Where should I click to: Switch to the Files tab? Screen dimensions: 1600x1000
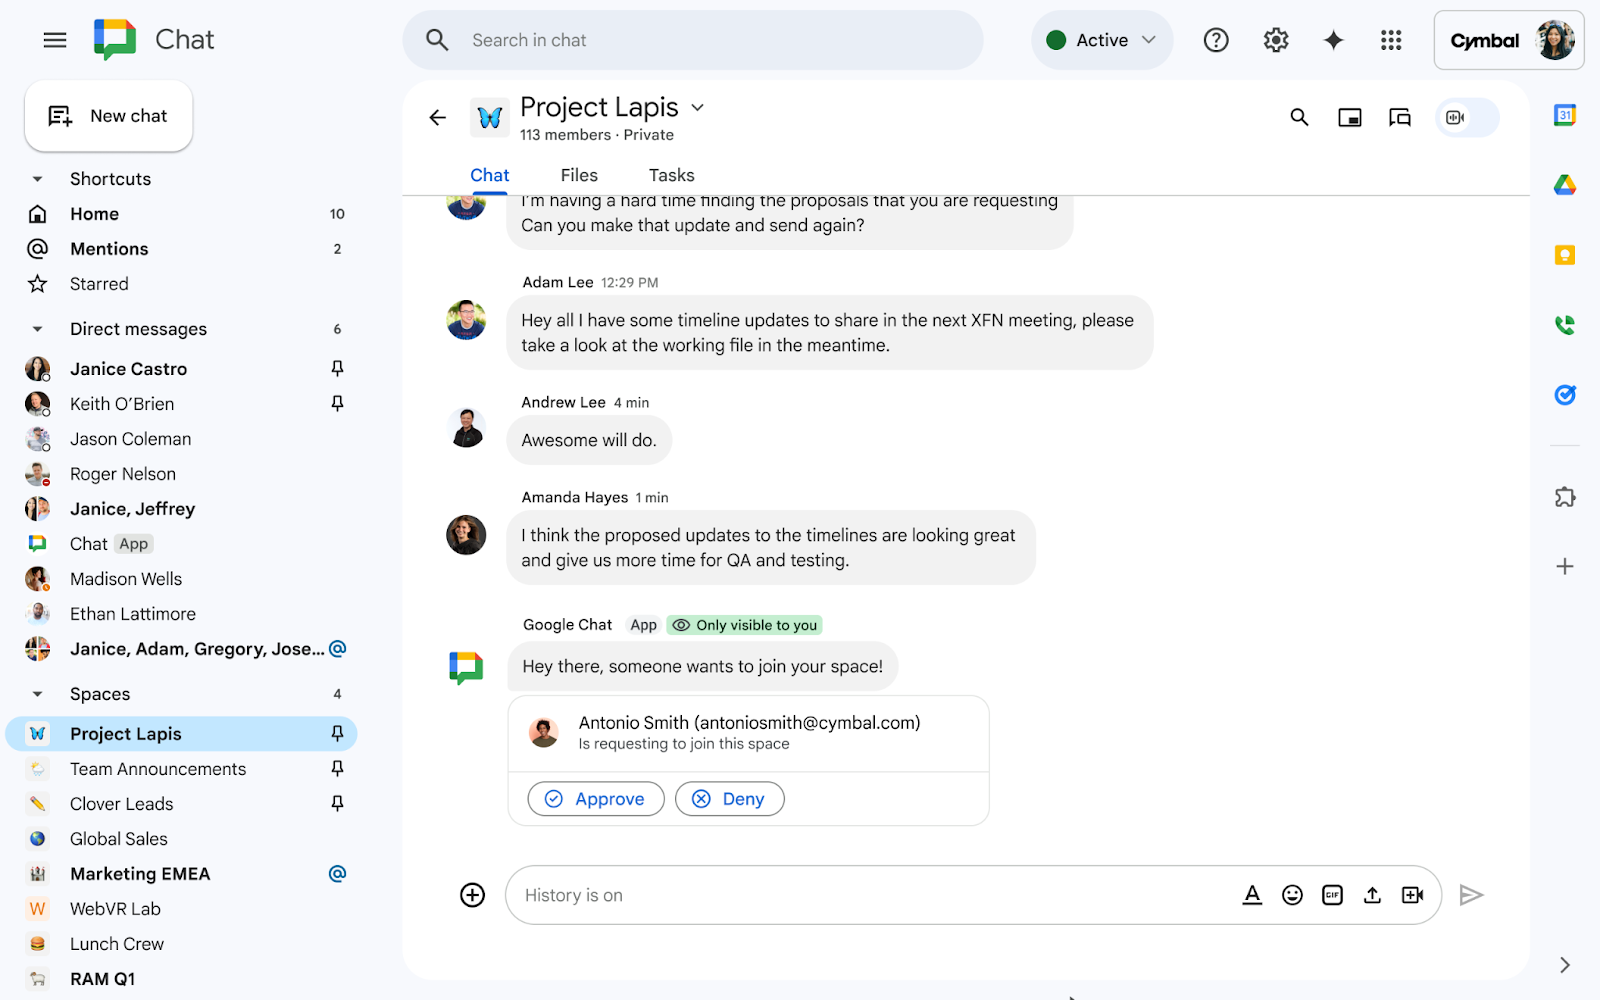[x=579, y=175]
